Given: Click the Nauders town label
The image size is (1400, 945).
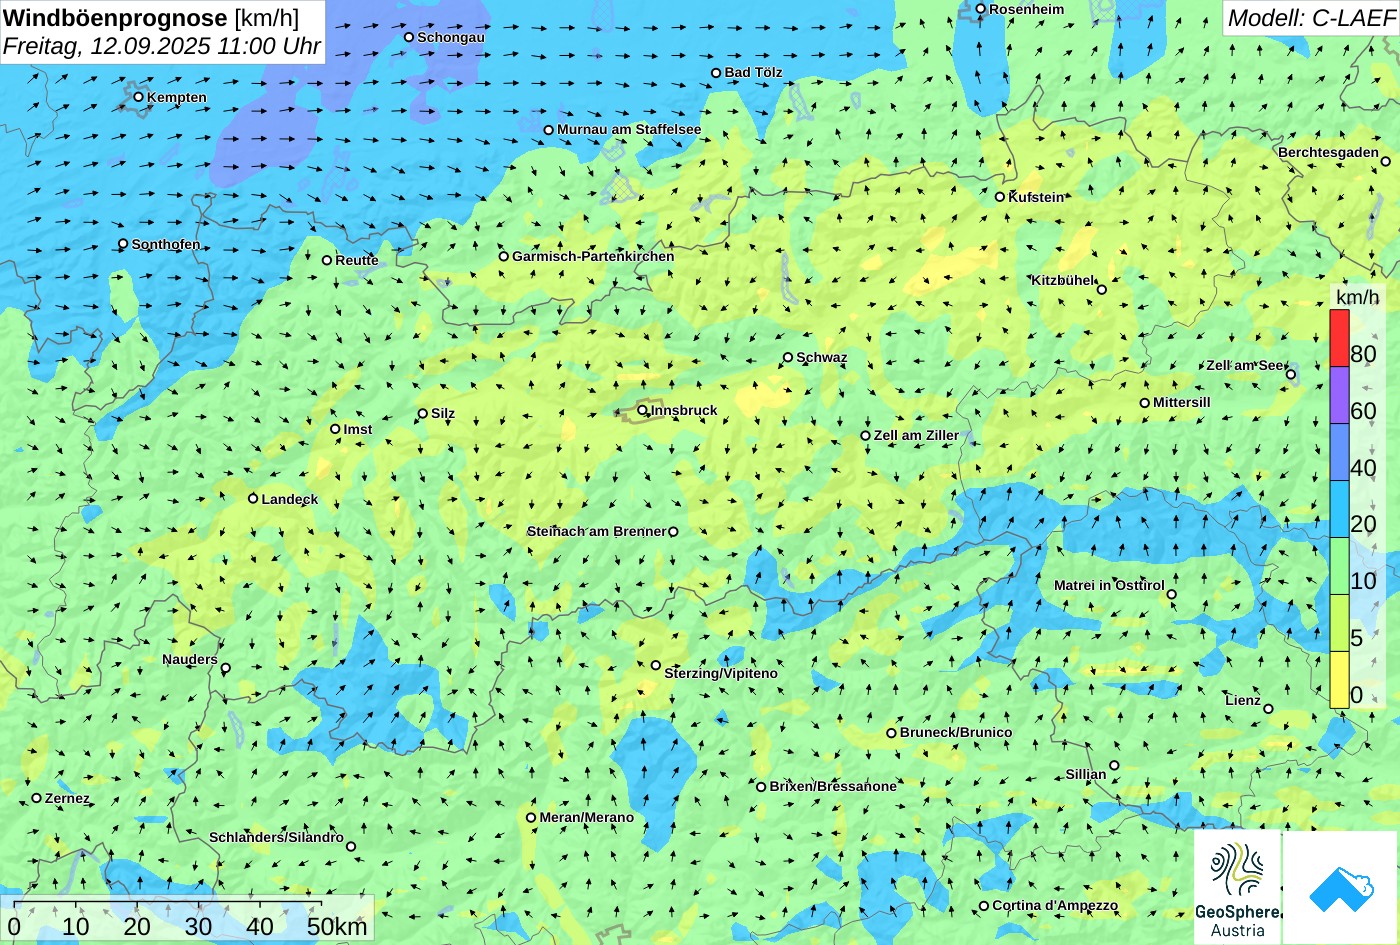Looking at the screenshot, I should point(190,659).
